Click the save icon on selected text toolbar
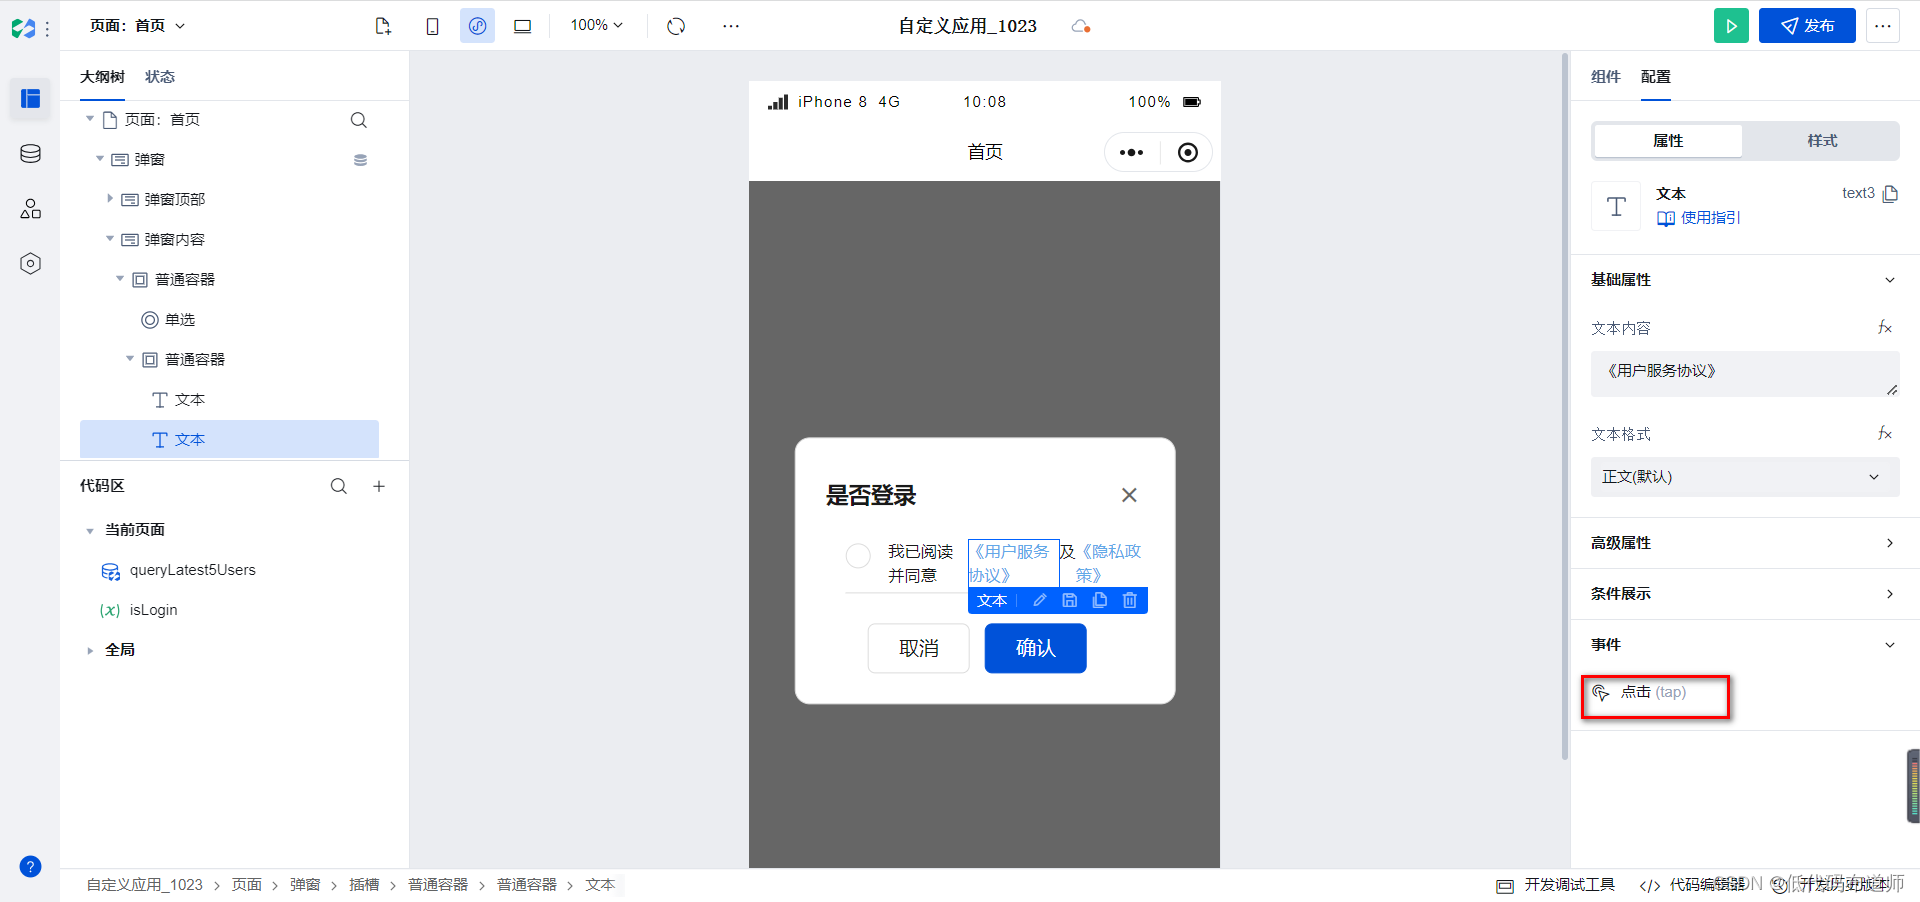 point(1069,600)
